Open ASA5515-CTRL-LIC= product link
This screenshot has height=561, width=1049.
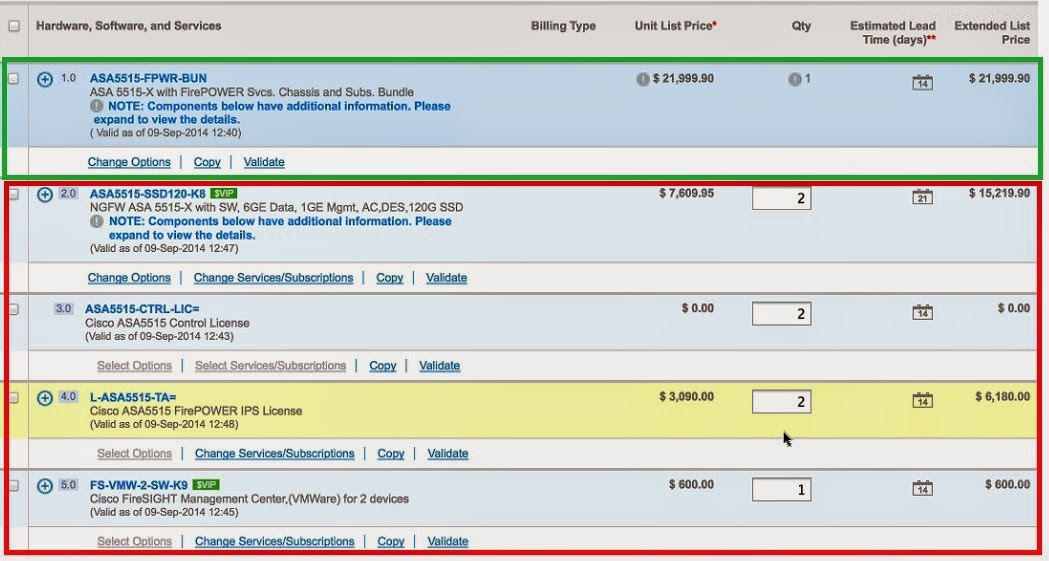[x=142, y=309]
